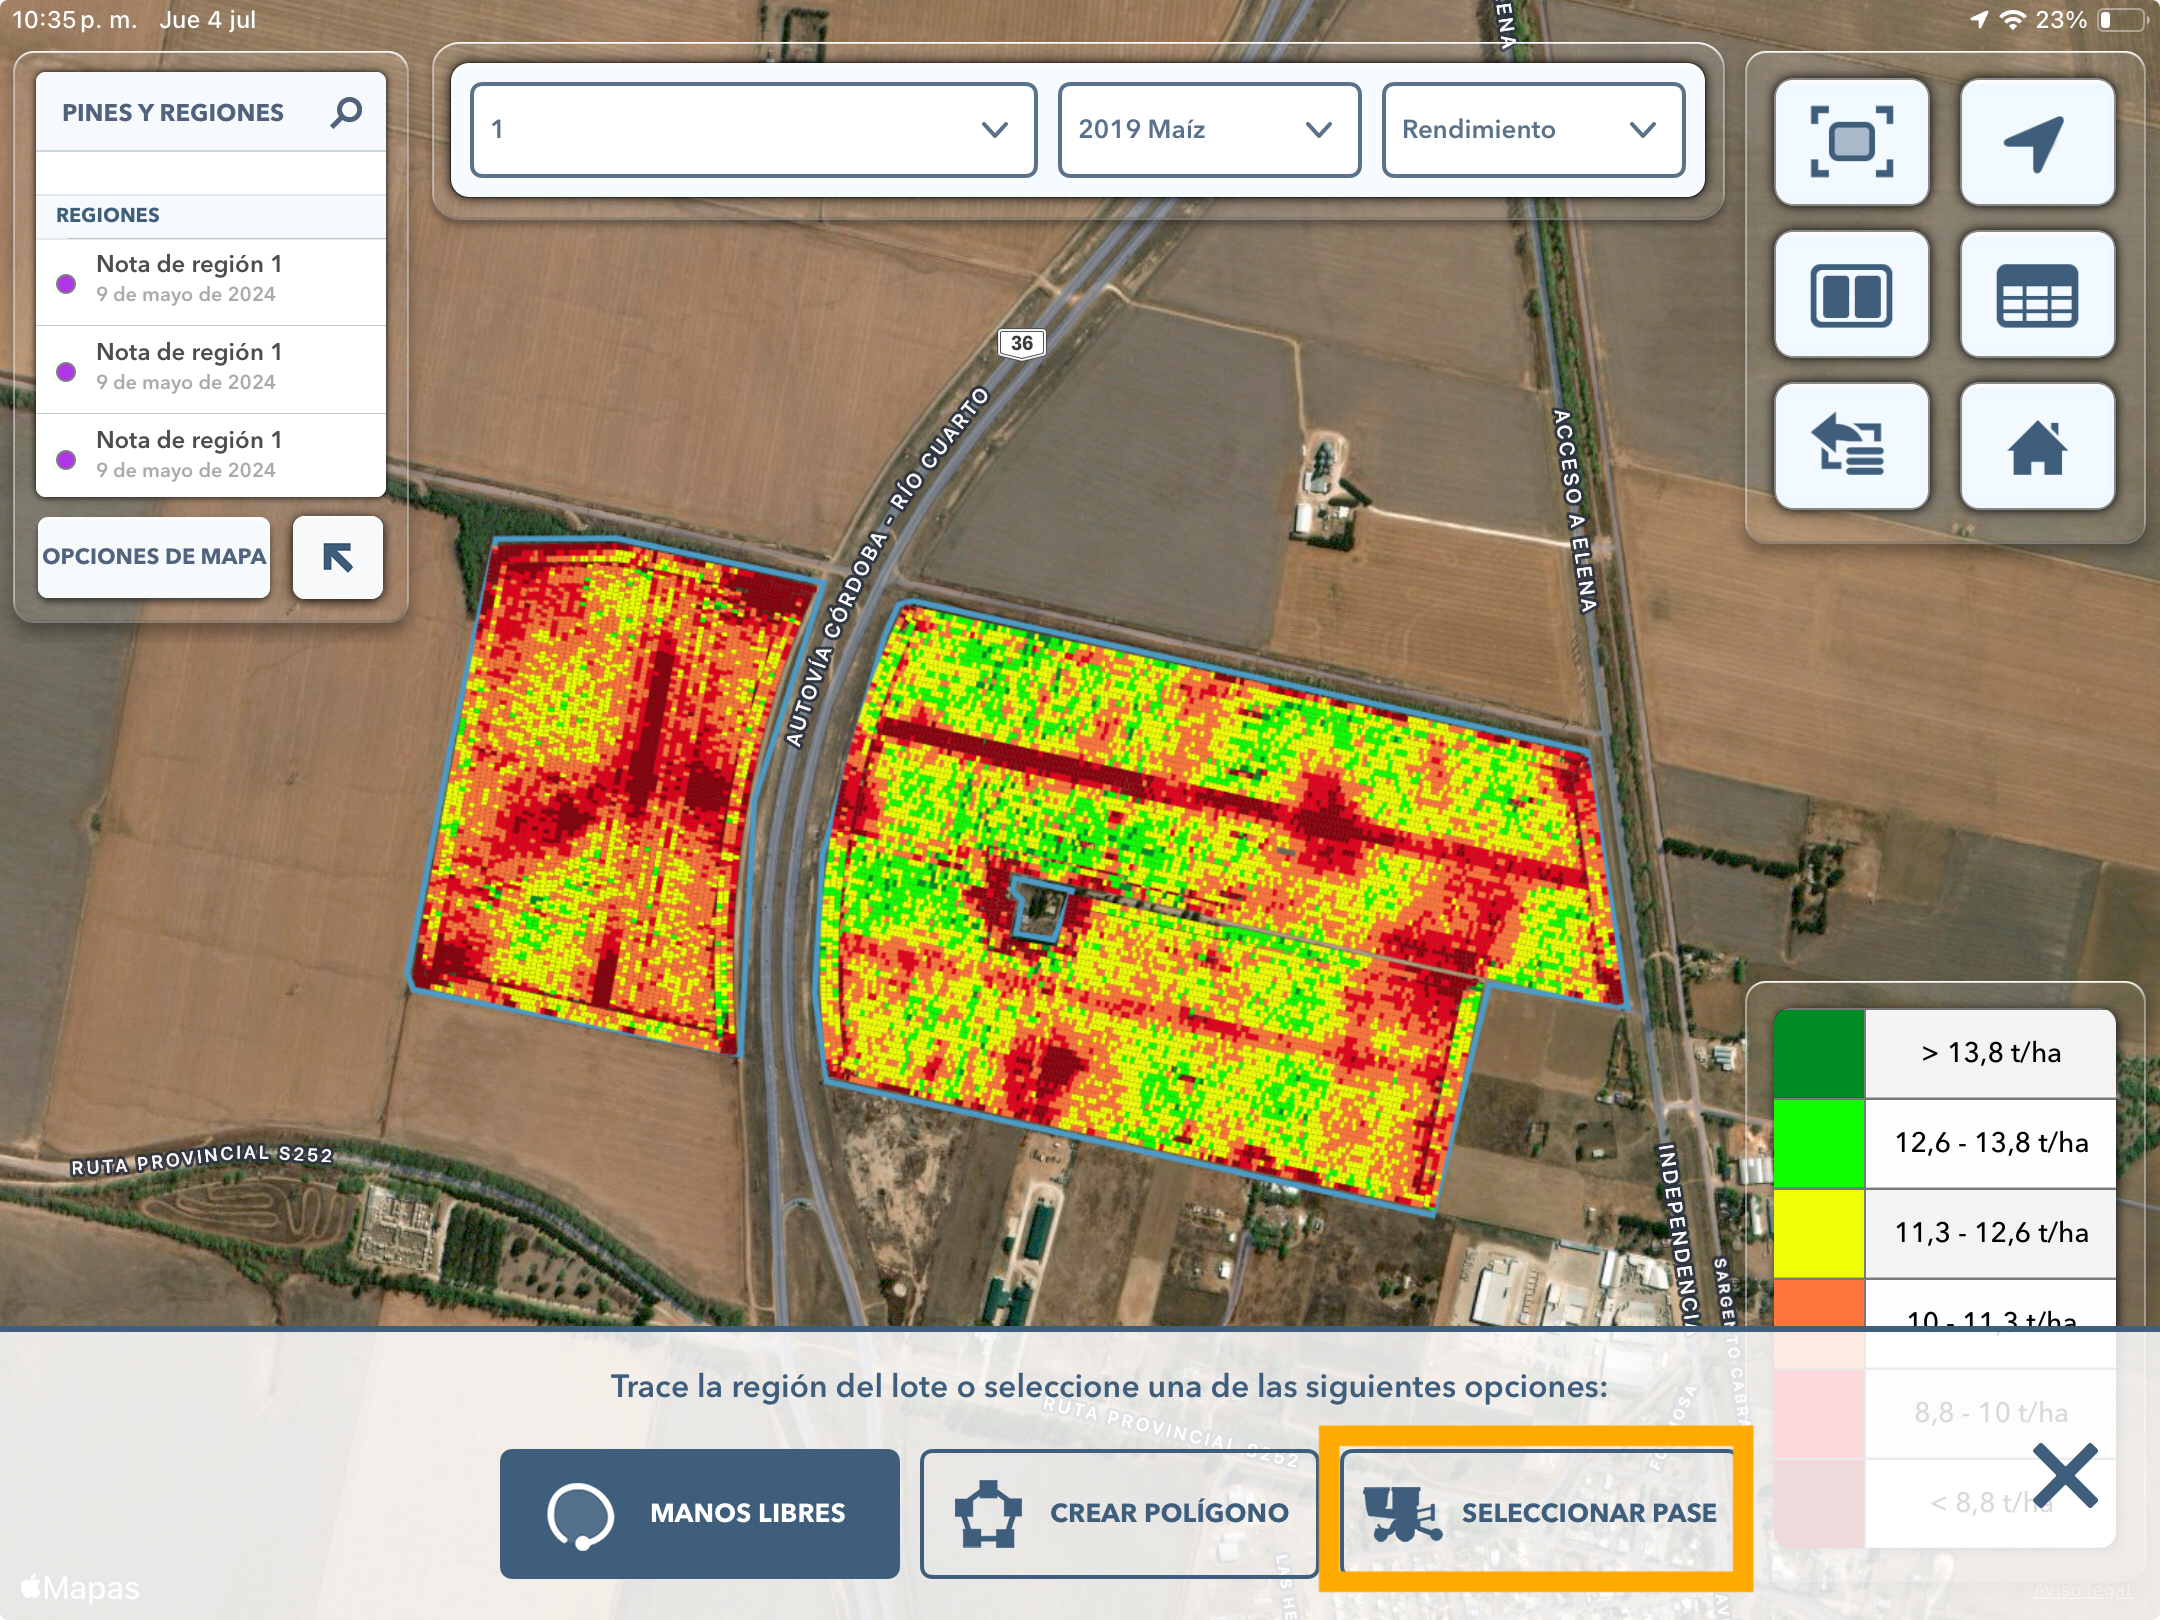This screenshot has height=1620, width=2160.
Task: Tap the bright green 12,6 - 13,8 t/ha swatch
Action: point(1819,1143)
